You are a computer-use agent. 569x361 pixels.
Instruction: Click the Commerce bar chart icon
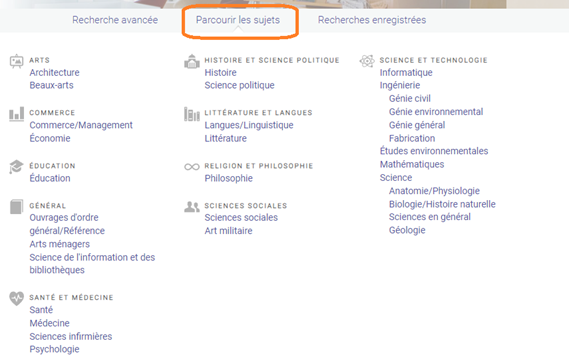16,114
